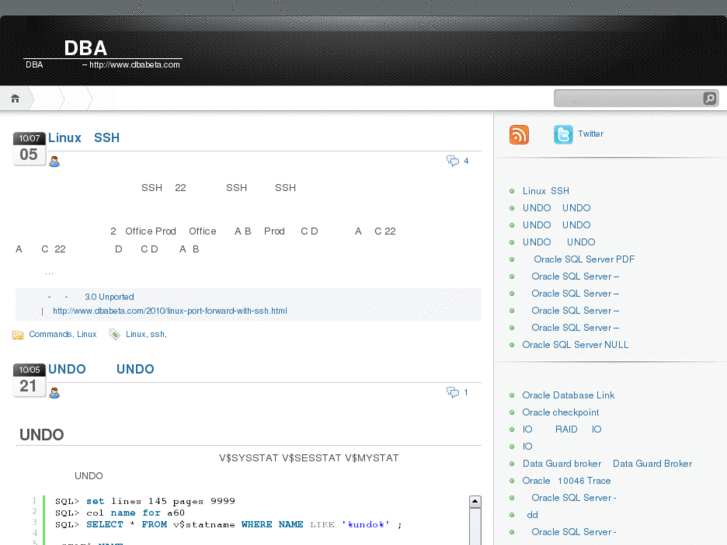Open the linux-port-forward-with-ssh.html permalink
This screenshot has height=545, width=727.
pyautogui.click(x=170, y=311)
